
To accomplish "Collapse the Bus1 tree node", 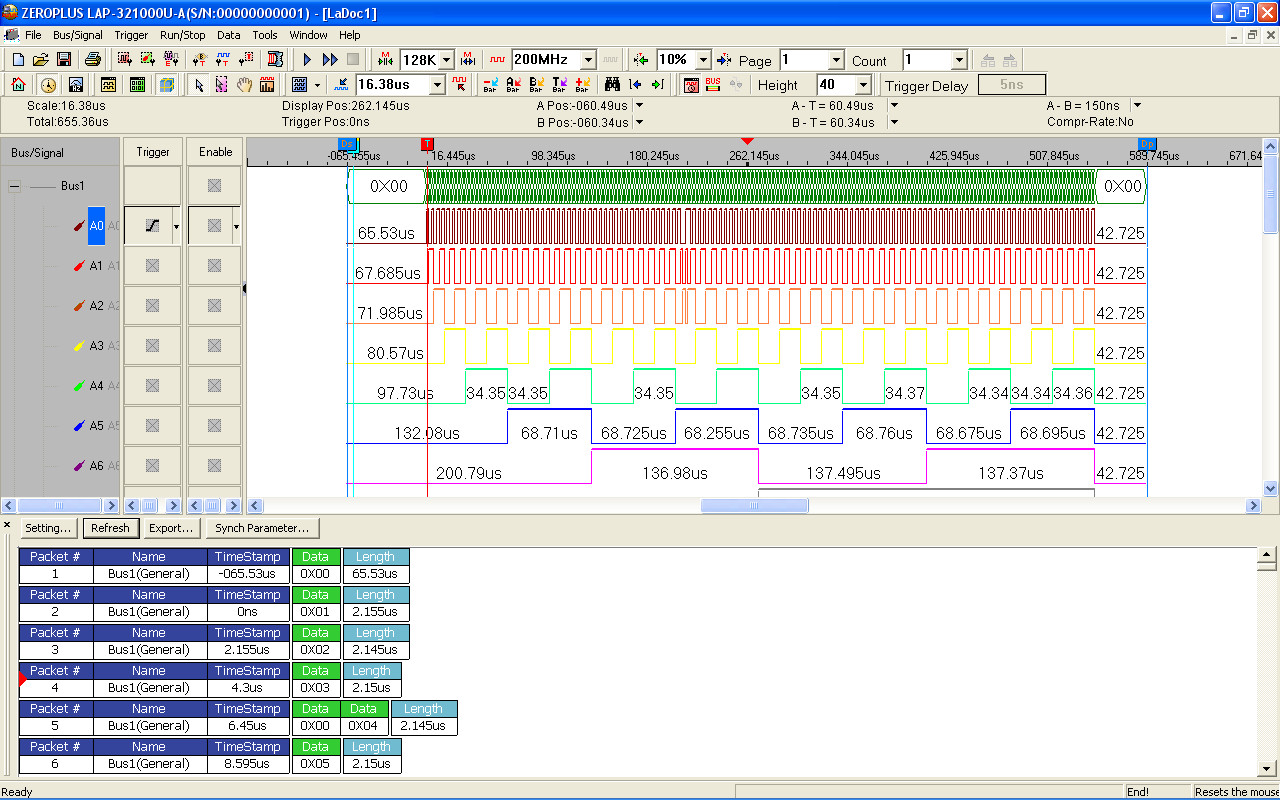I will (15, 186).
